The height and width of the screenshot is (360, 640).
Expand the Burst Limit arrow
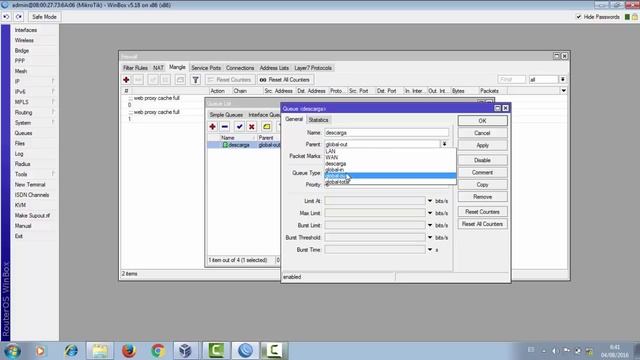[x=430, y=225]
